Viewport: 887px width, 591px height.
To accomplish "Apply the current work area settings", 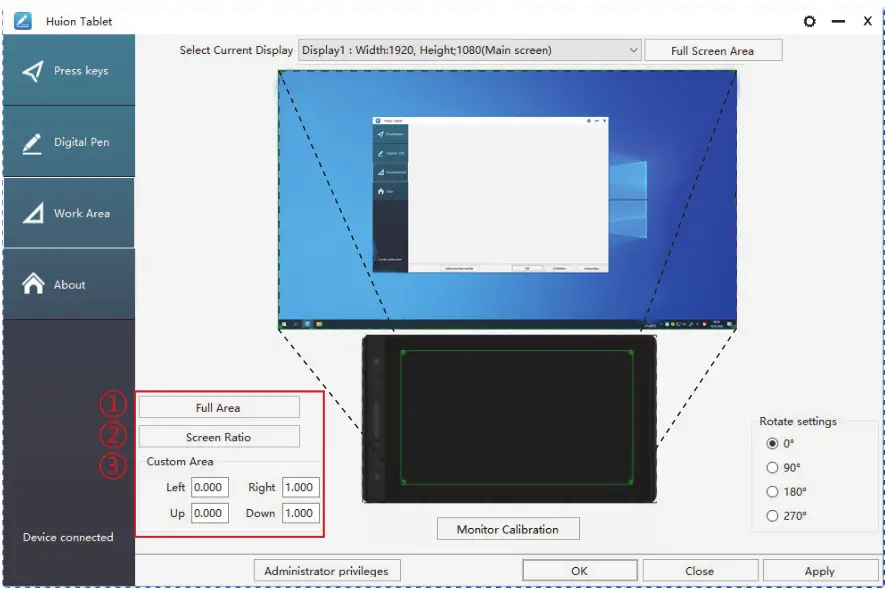I will click(x=820, y=570).
